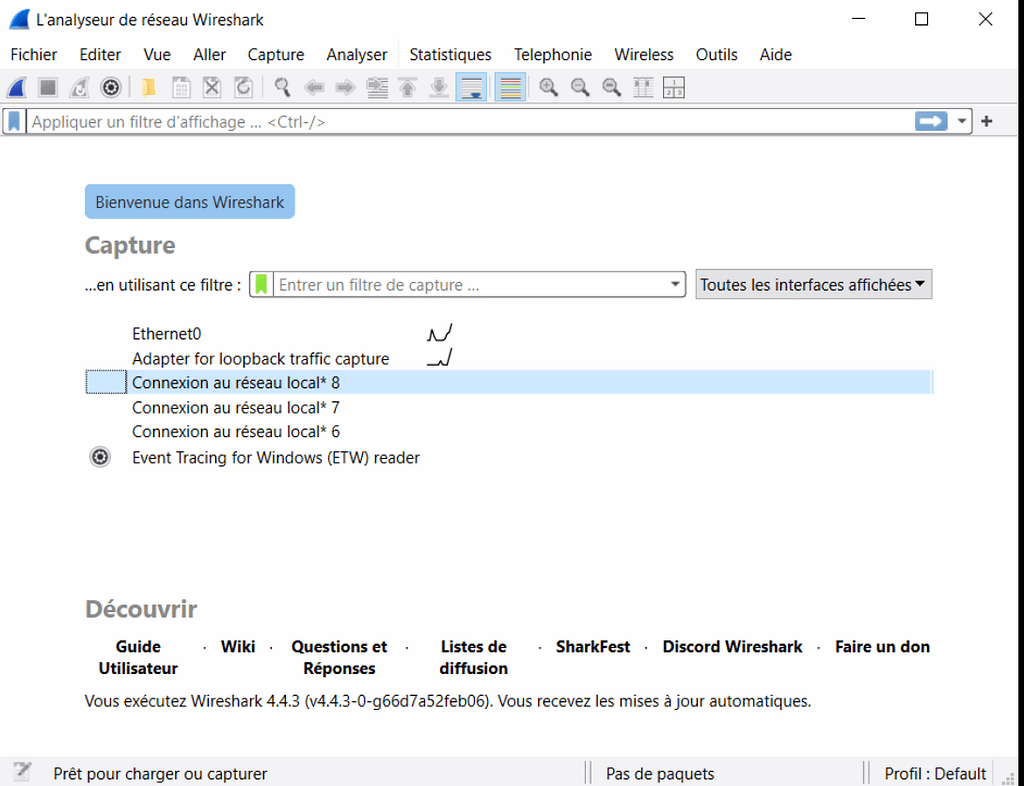Click the display filter bookmark icon
The image size is (1024, 786).
(x=14, y=122)
